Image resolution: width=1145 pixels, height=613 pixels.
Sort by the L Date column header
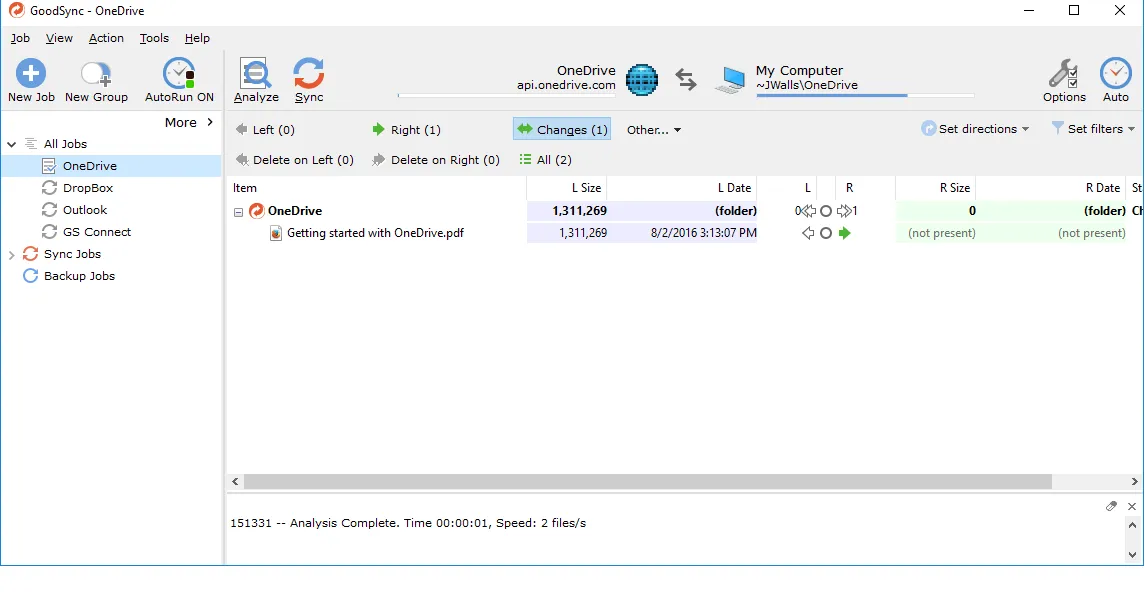click(682, 188)
